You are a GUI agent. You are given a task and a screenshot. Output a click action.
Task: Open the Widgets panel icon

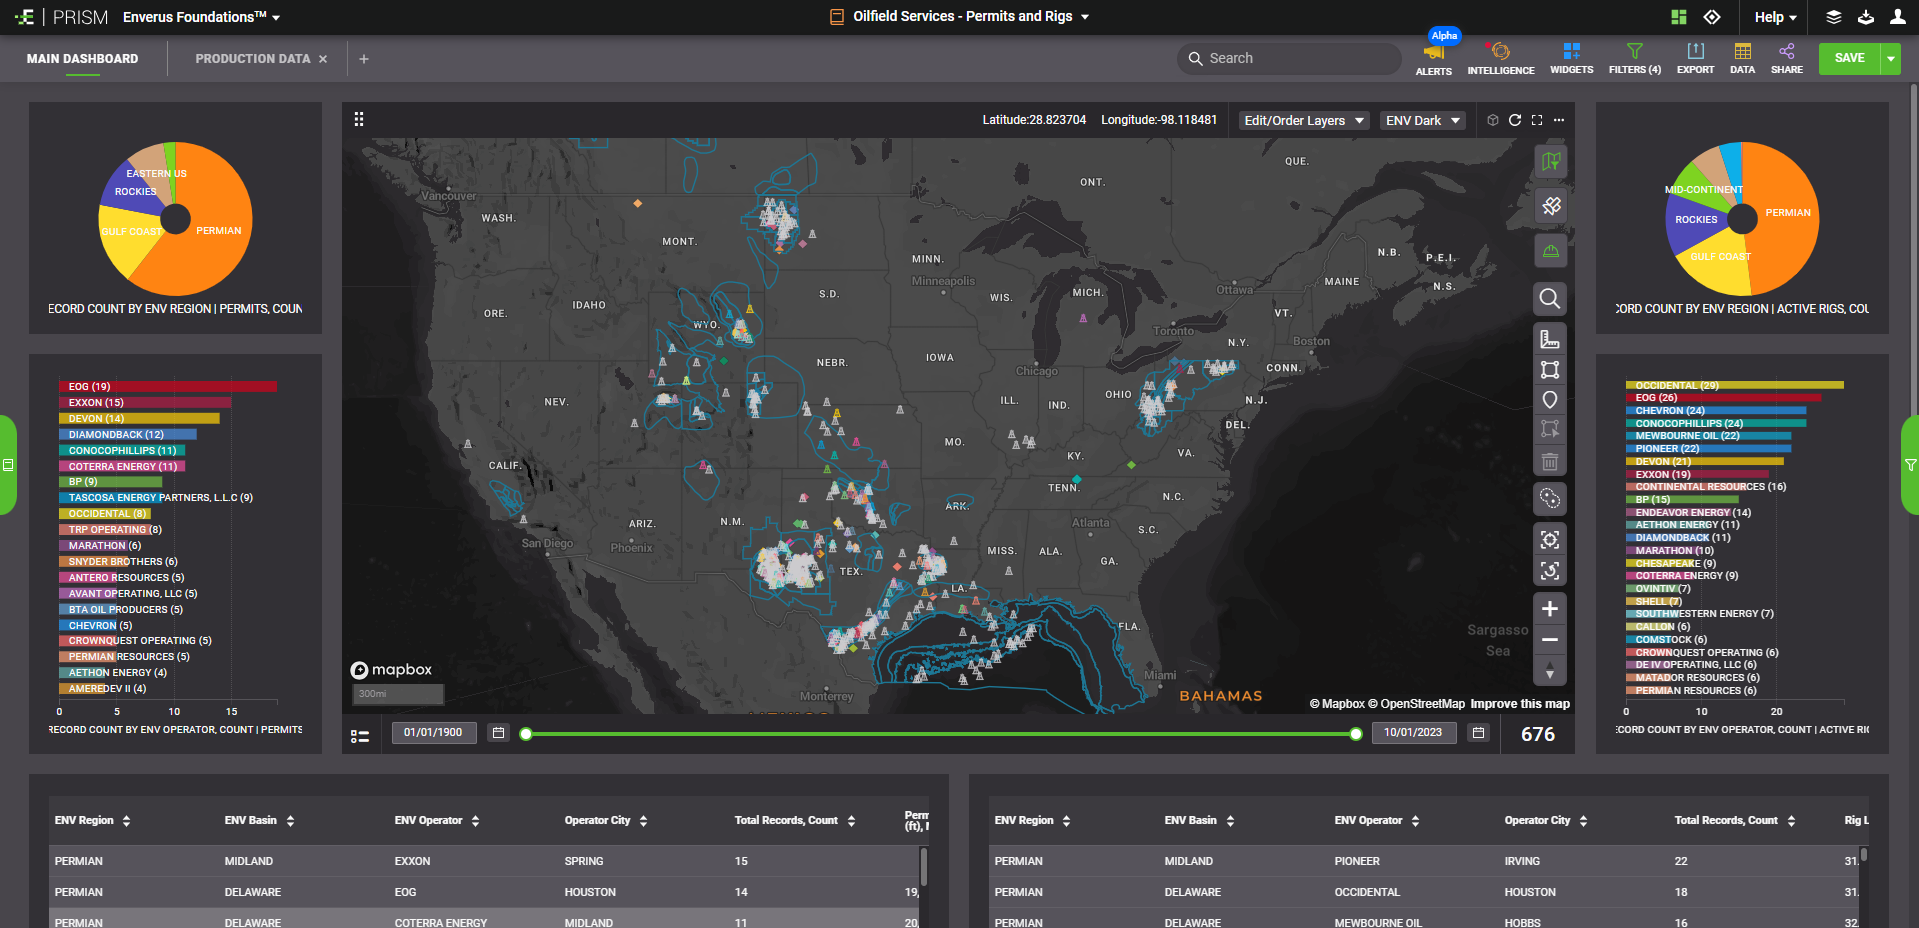click(x=1571, y=57)
